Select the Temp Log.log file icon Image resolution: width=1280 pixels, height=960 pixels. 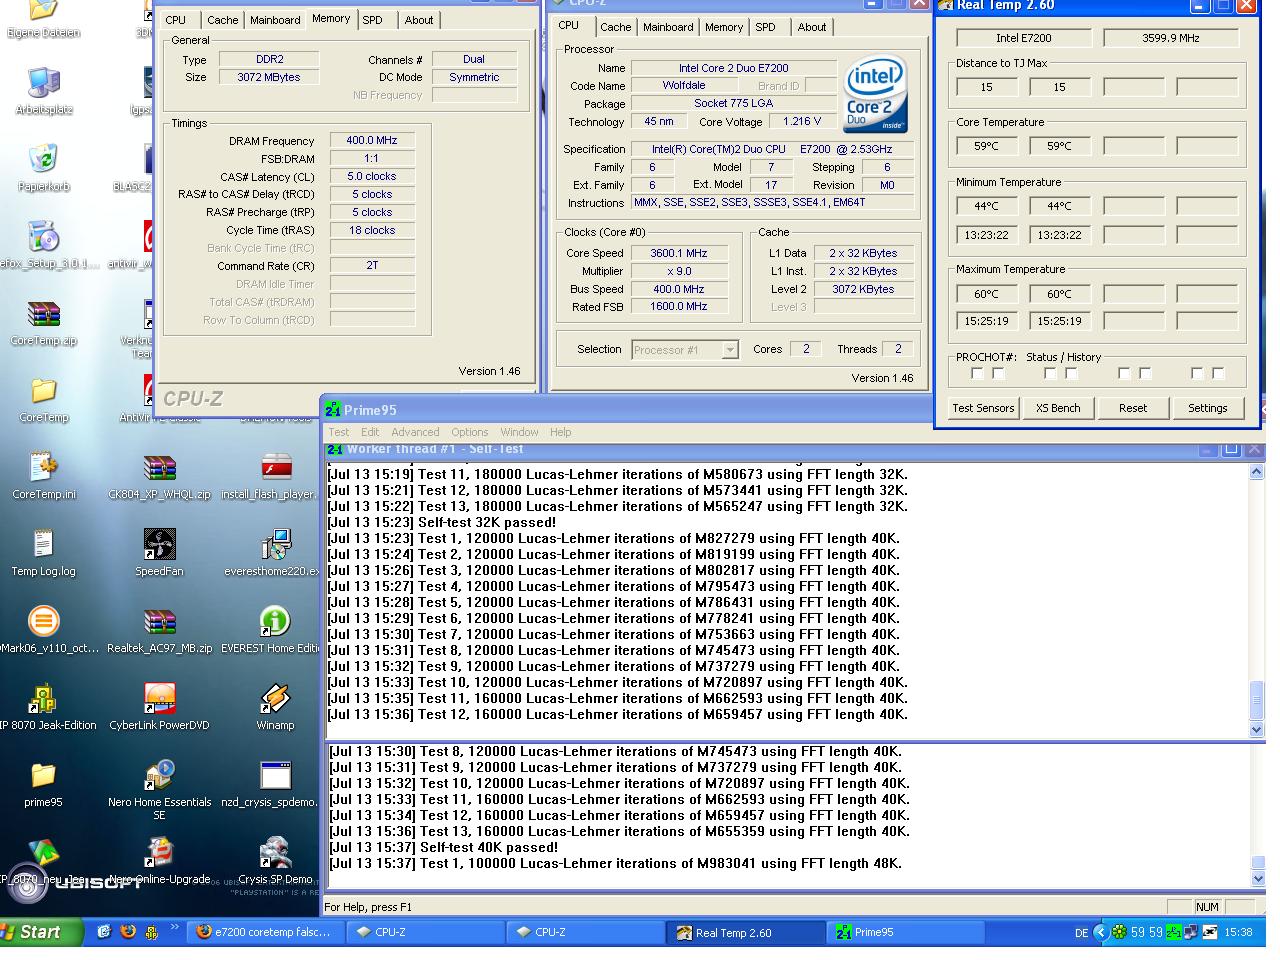pos(44,552)
